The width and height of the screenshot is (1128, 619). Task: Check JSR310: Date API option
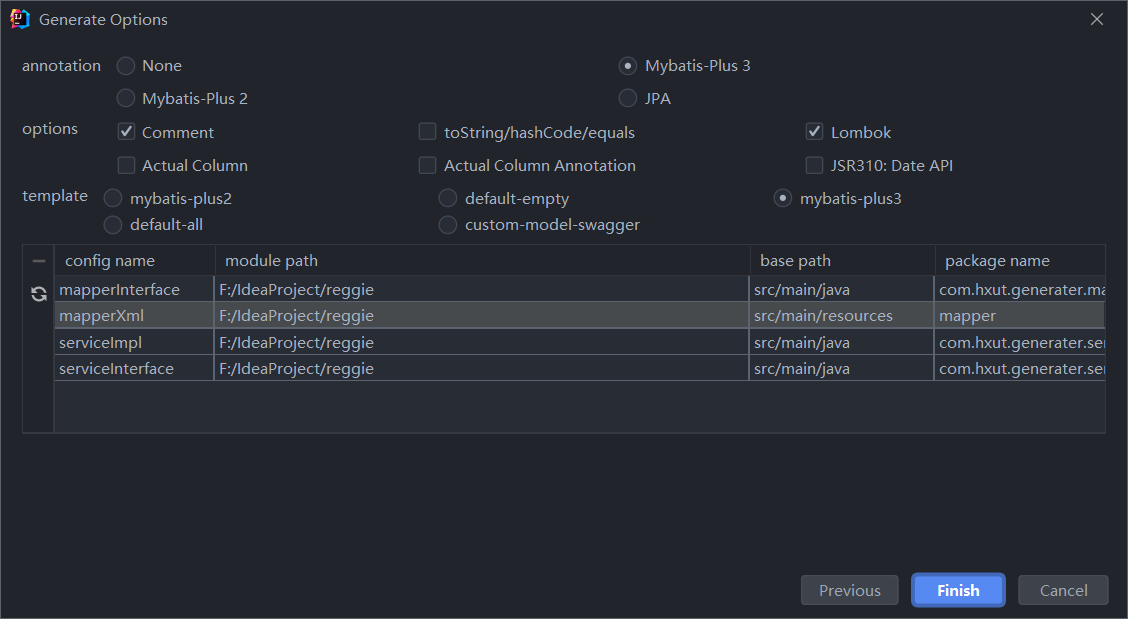(x=815, y=165)
